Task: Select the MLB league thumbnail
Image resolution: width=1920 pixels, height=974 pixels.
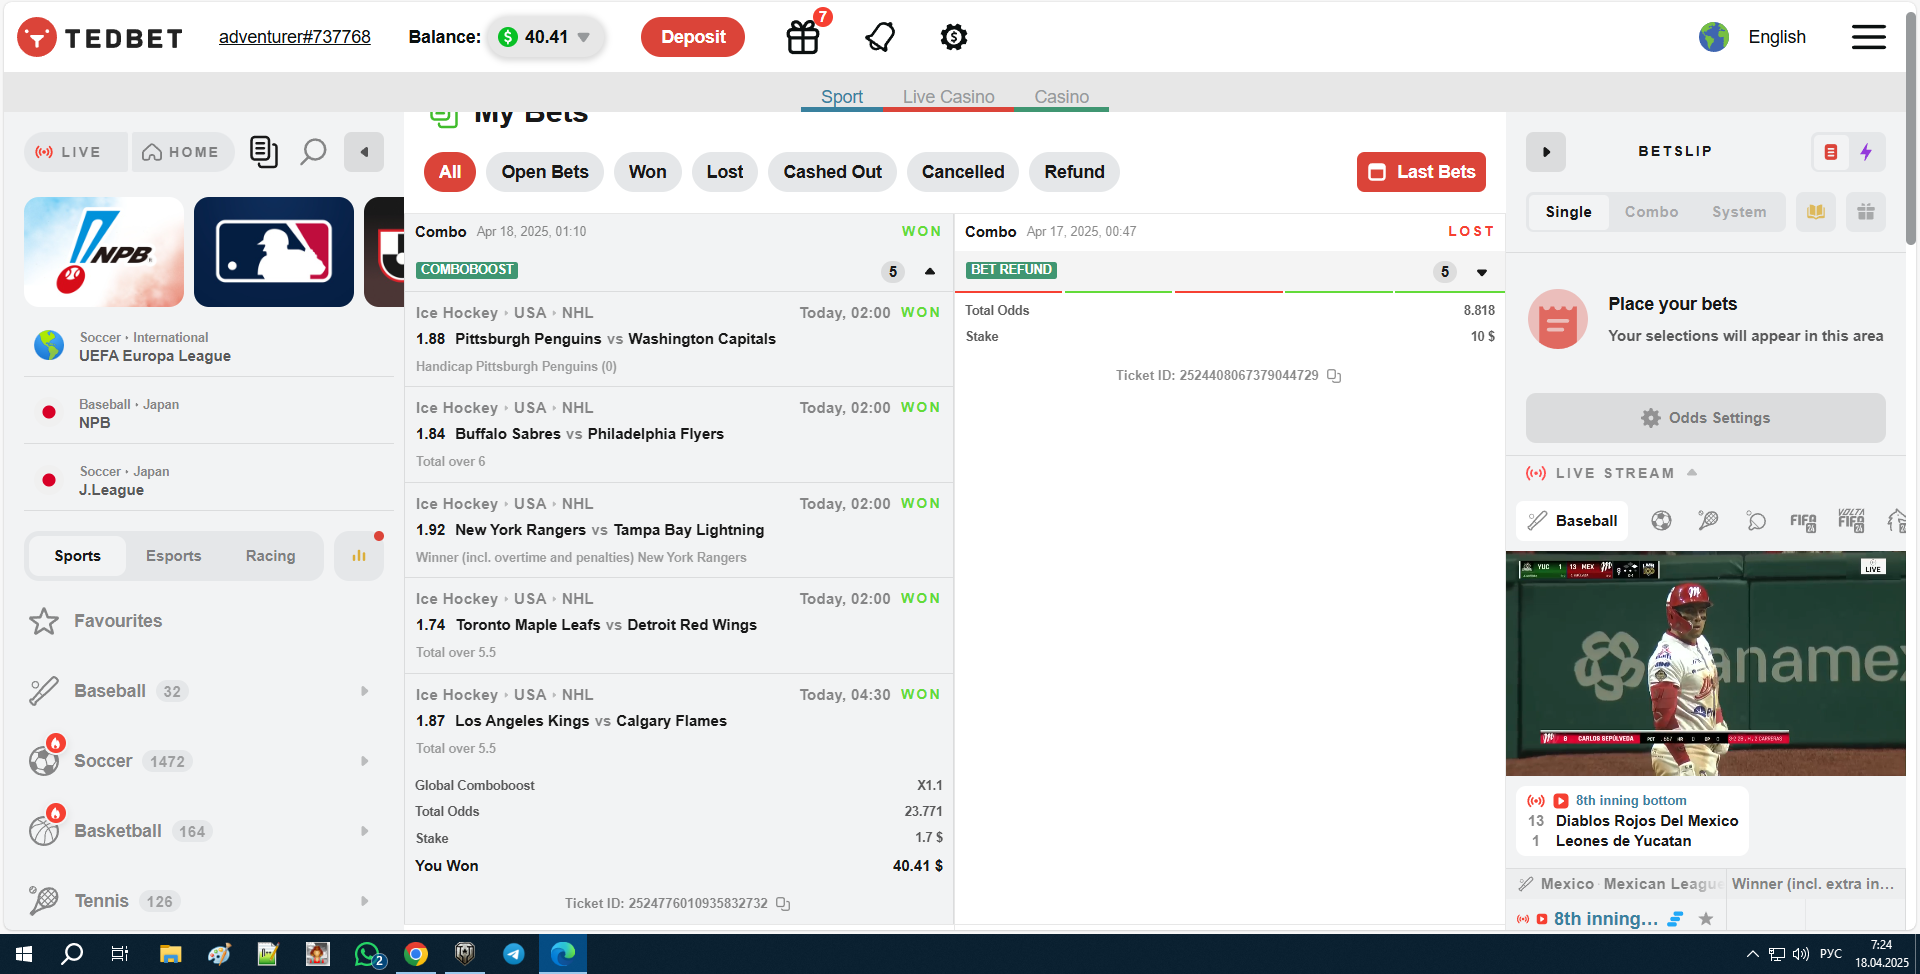Action: click(x=274, y=252)
